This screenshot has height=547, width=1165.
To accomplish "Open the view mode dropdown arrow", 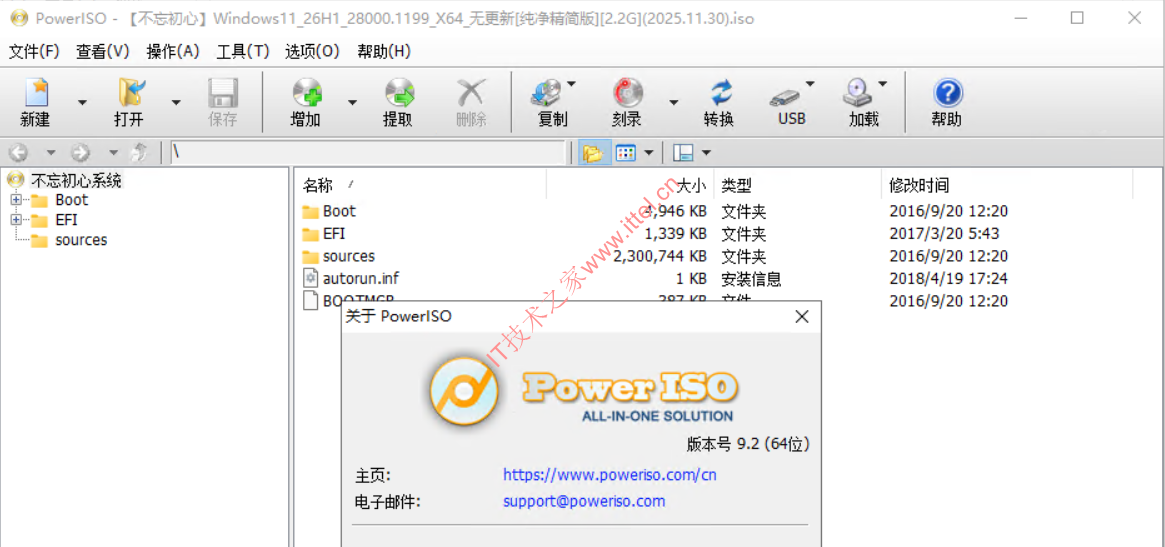I will coord(648,153).
